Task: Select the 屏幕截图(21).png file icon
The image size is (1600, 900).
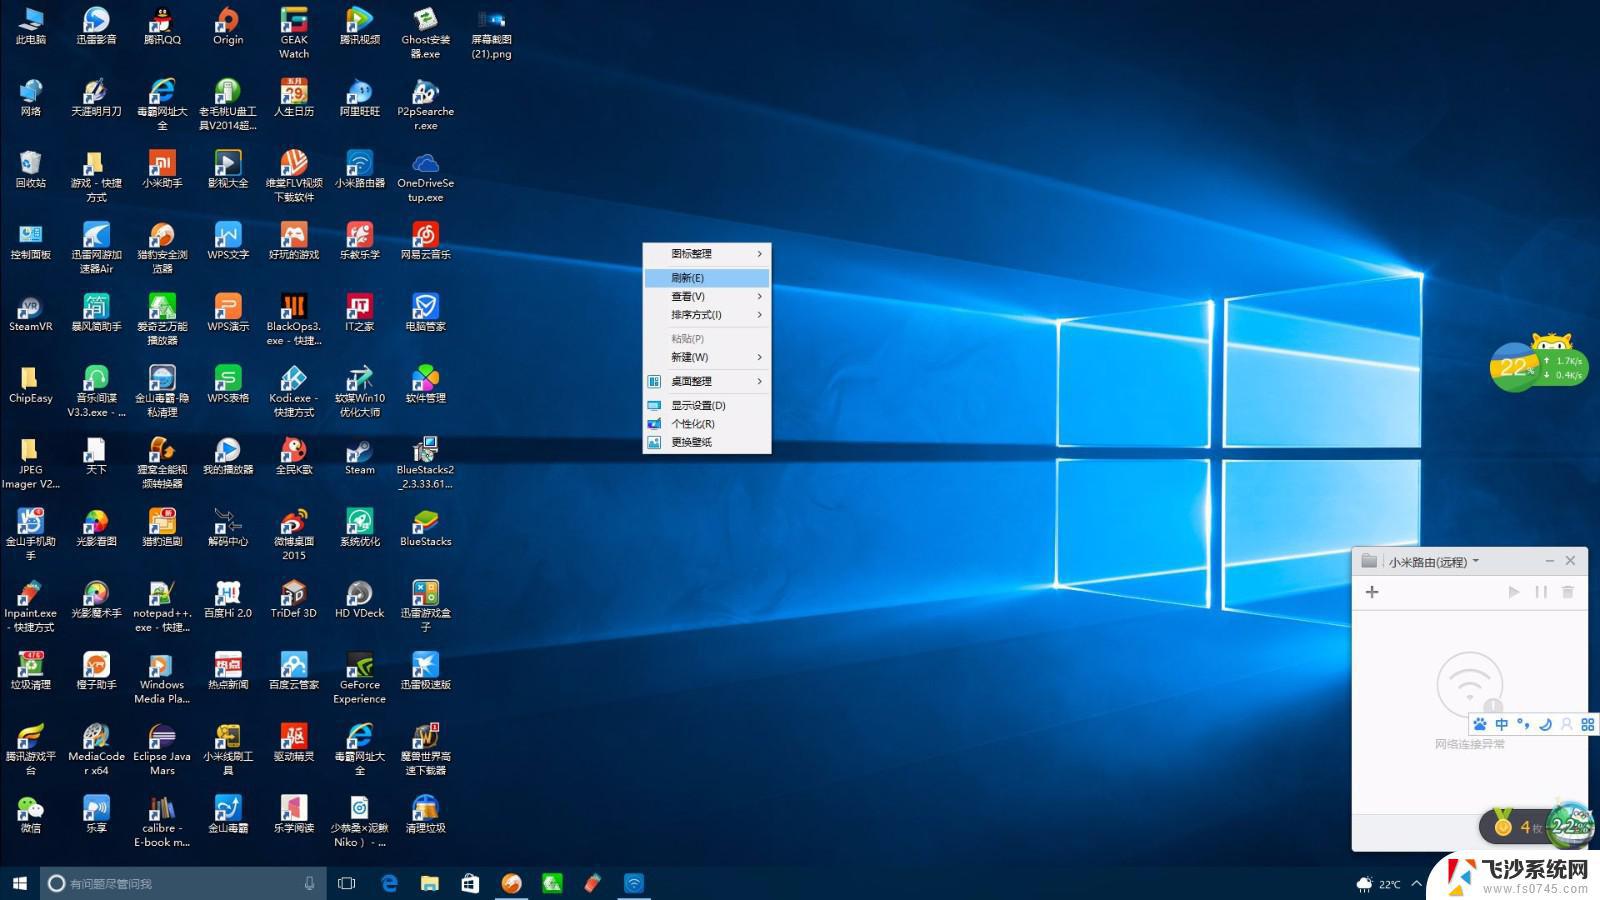Action: 491,33
